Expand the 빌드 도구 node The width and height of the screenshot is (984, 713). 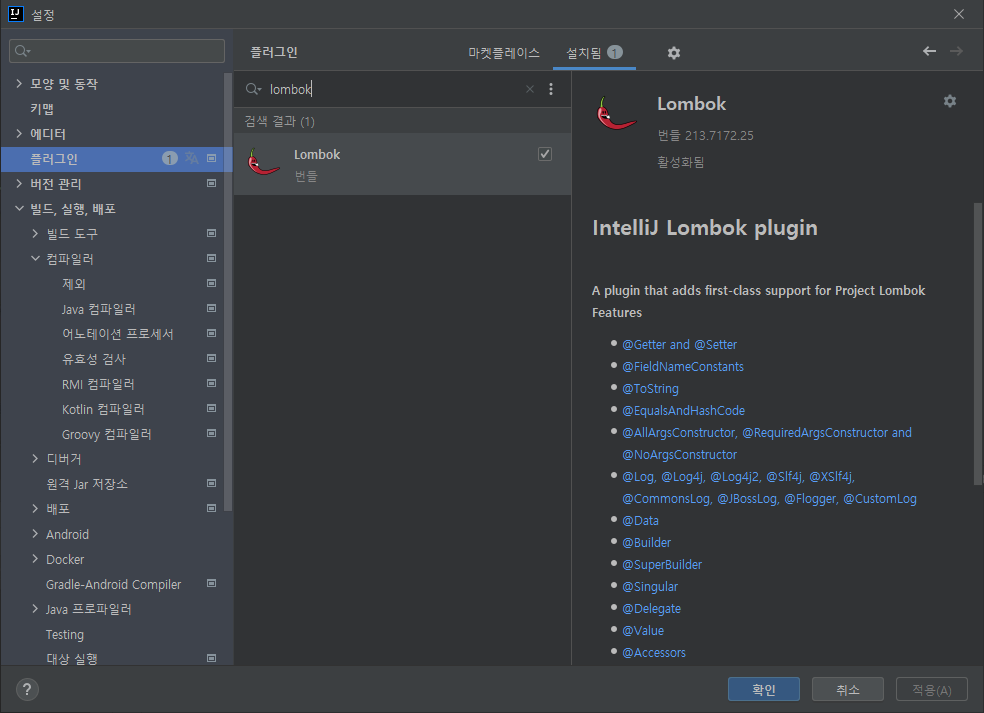click(35, 233)
